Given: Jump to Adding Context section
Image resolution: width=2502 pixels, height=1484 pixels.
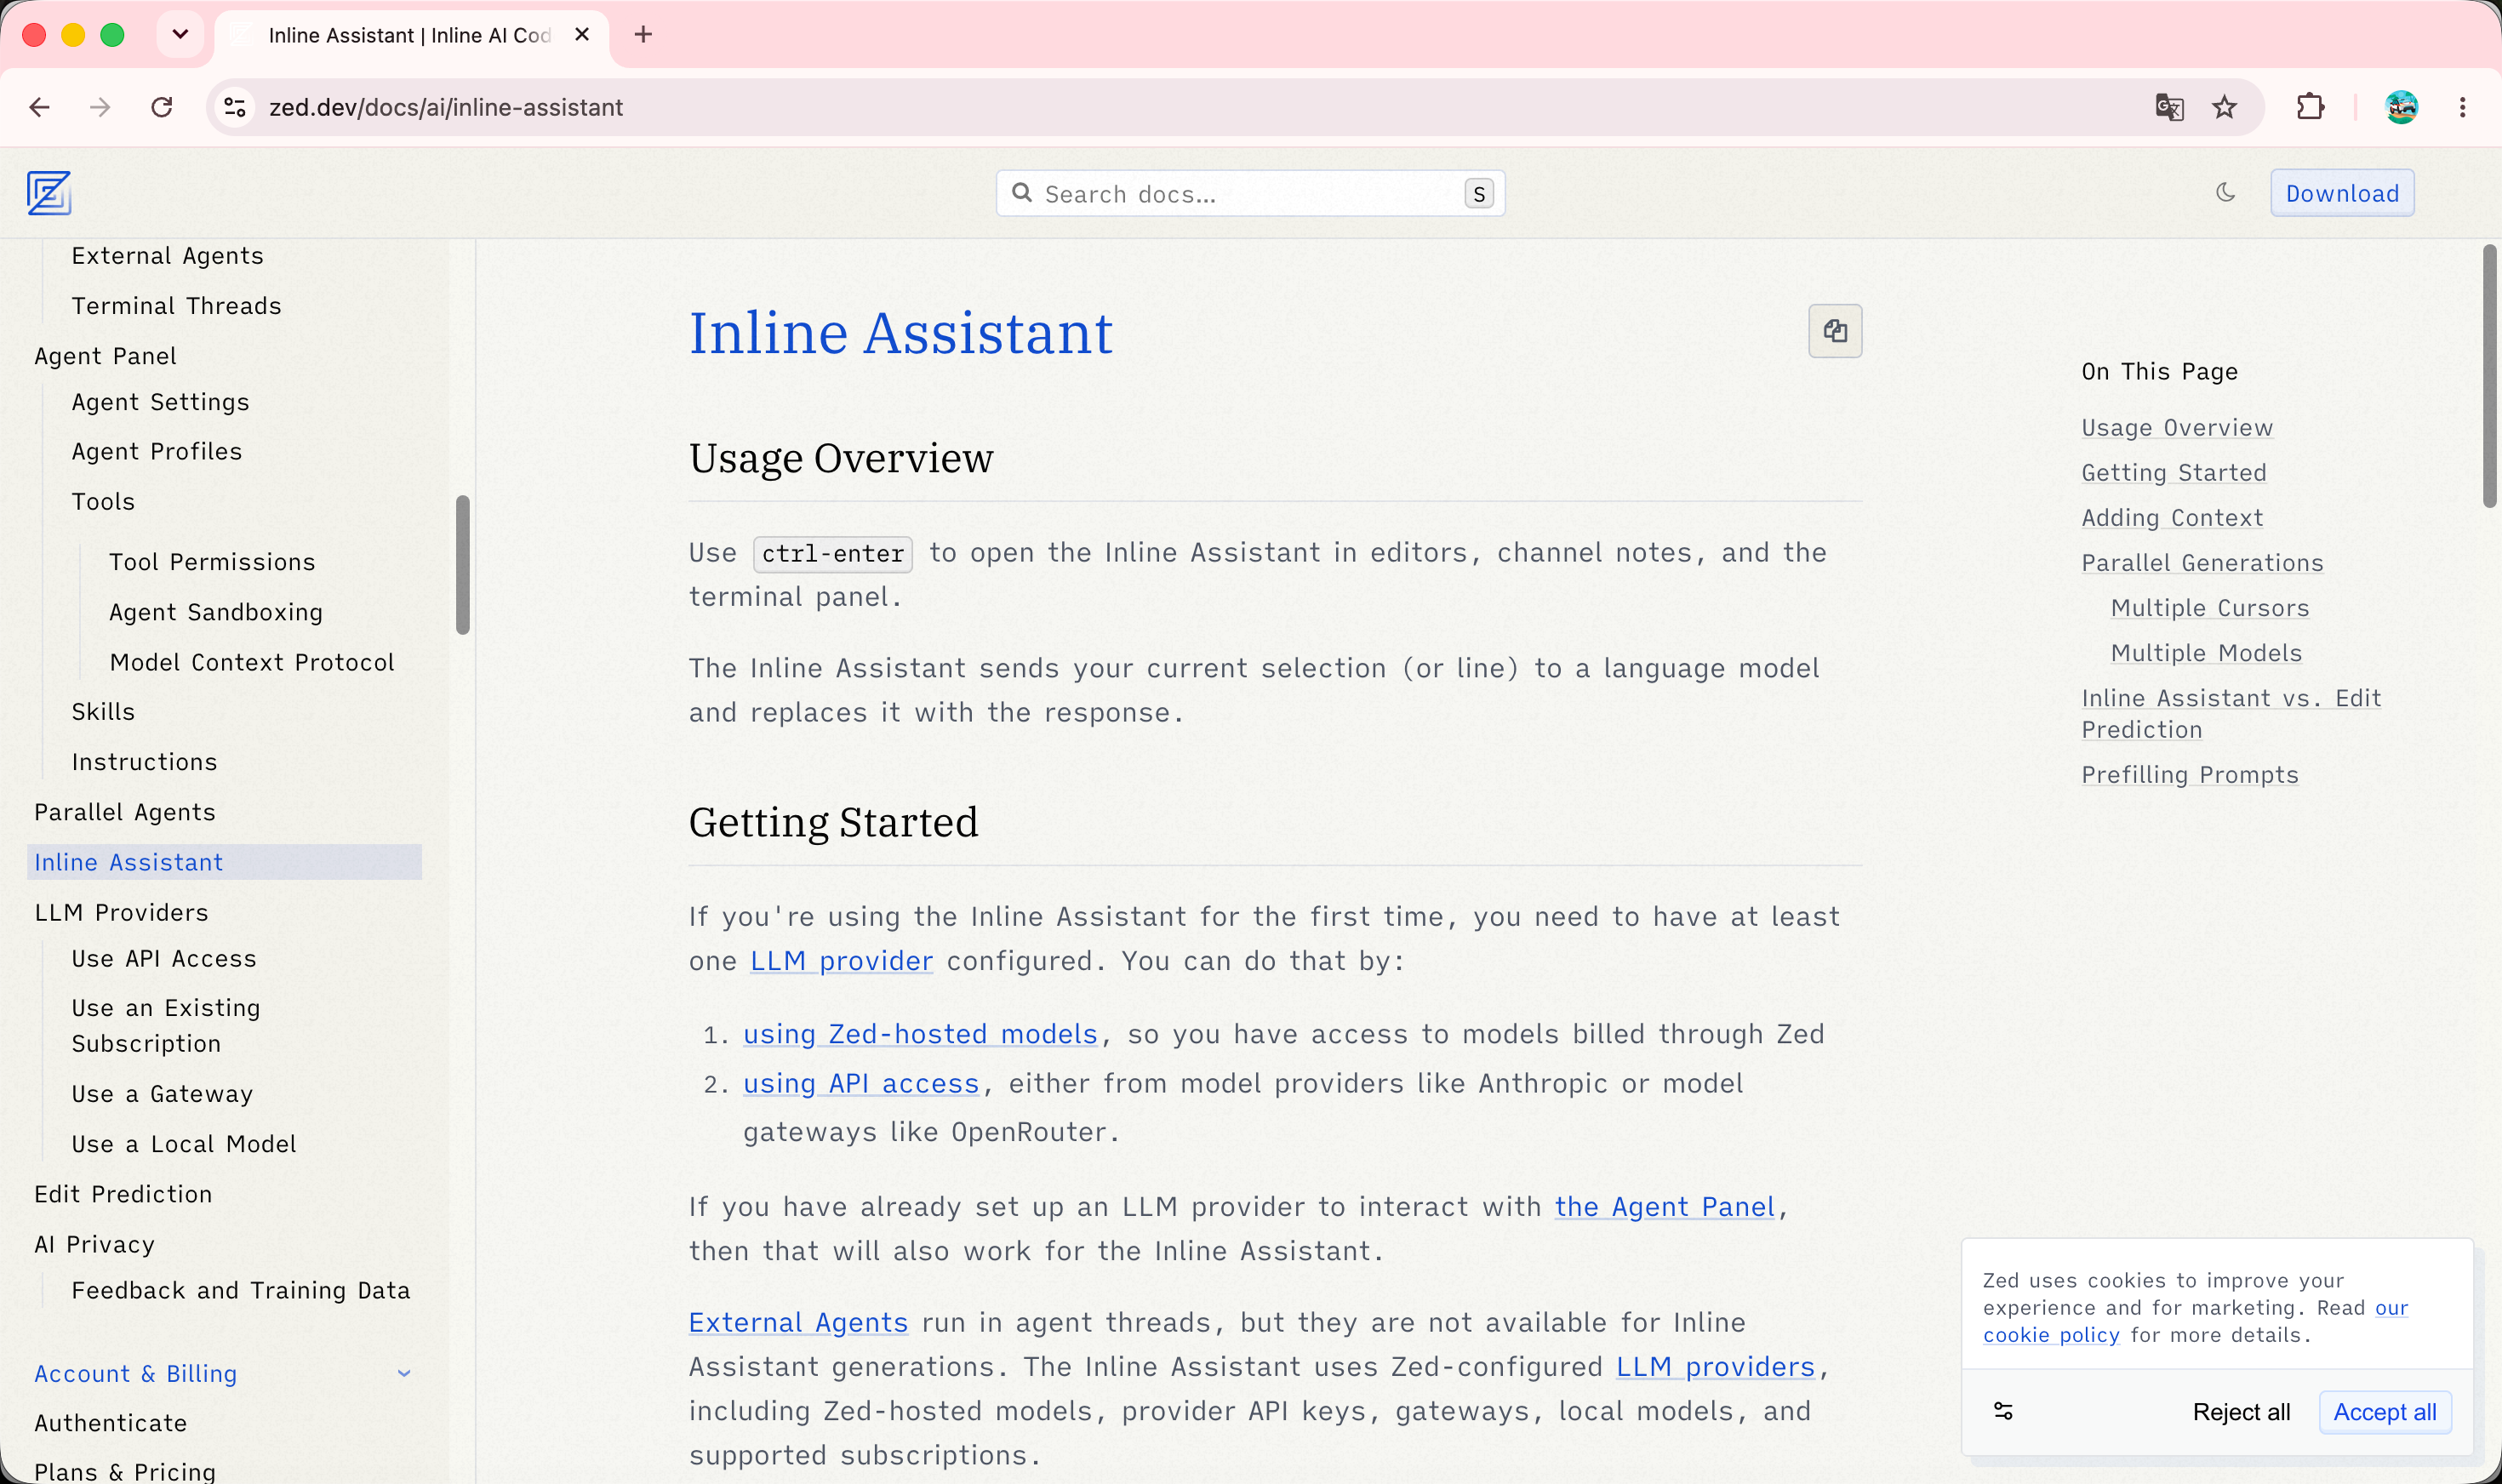Looking at the screenshot, I should 2172,518.
